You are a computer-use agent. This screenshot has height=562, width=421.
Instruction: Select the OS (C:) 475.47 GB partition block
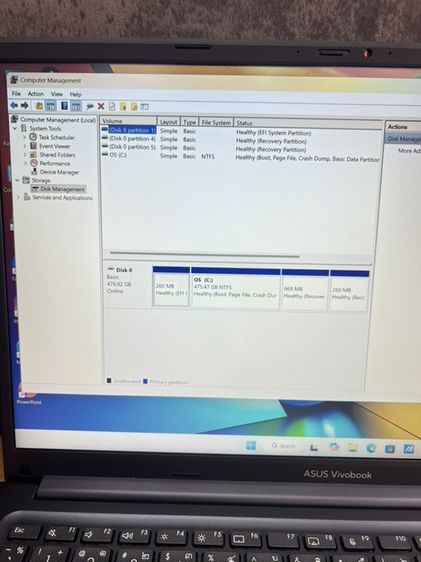tap(235, 288)
